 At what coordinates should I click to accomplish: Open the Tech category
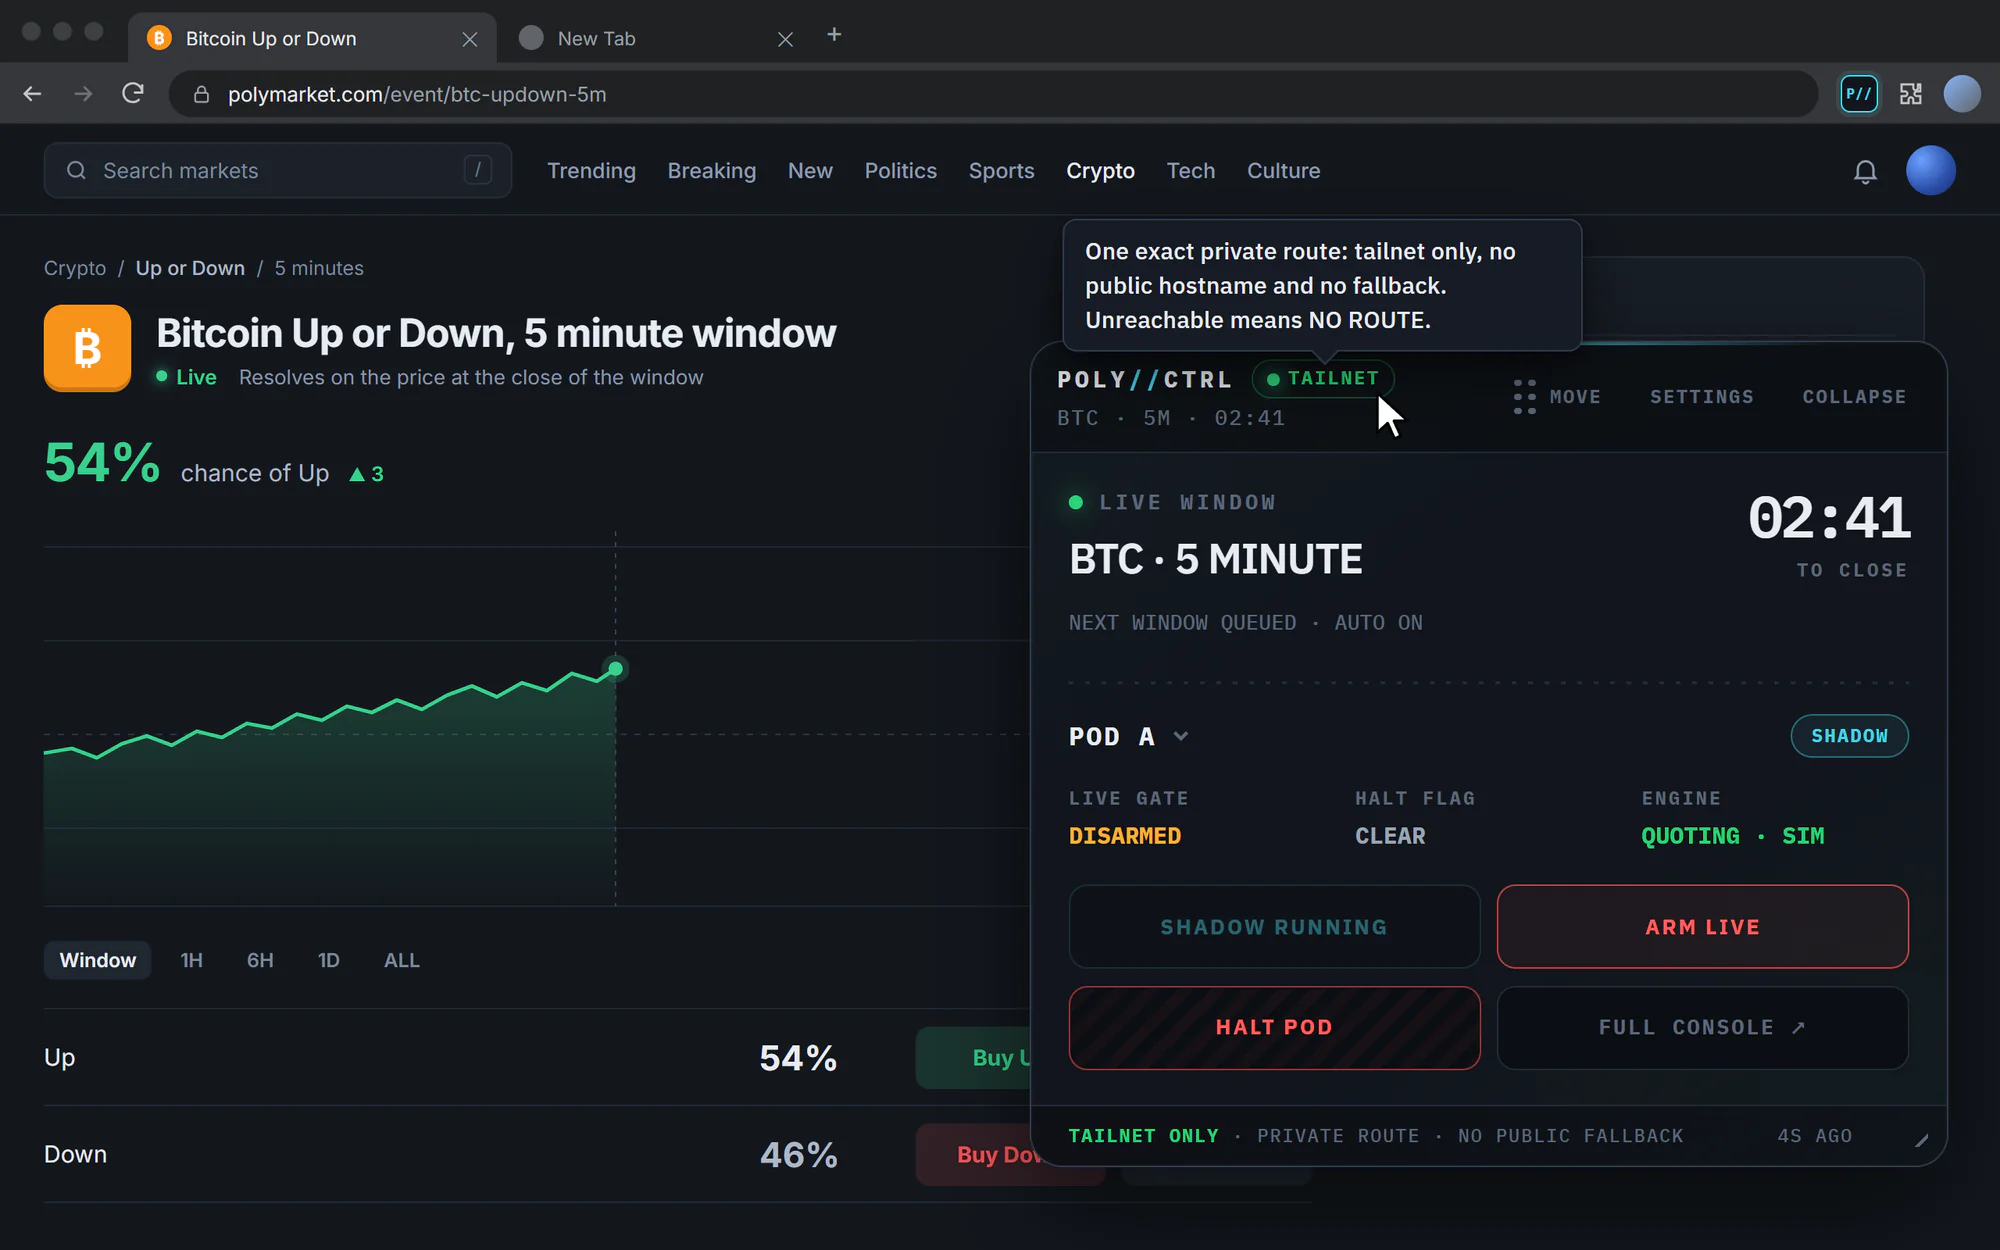pos(1191,171)
